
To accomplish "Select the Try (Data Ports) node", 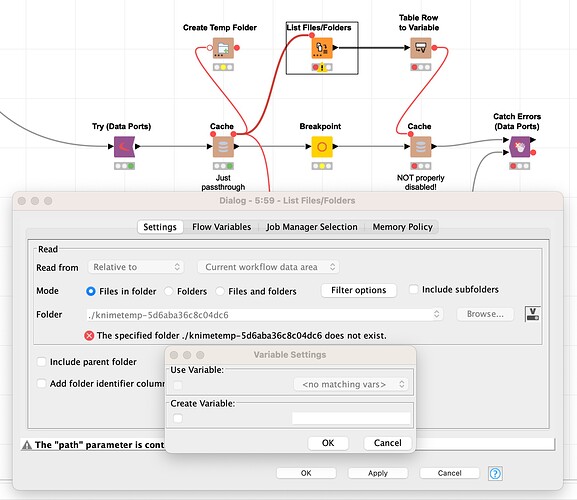I will (x=124, y=146).
